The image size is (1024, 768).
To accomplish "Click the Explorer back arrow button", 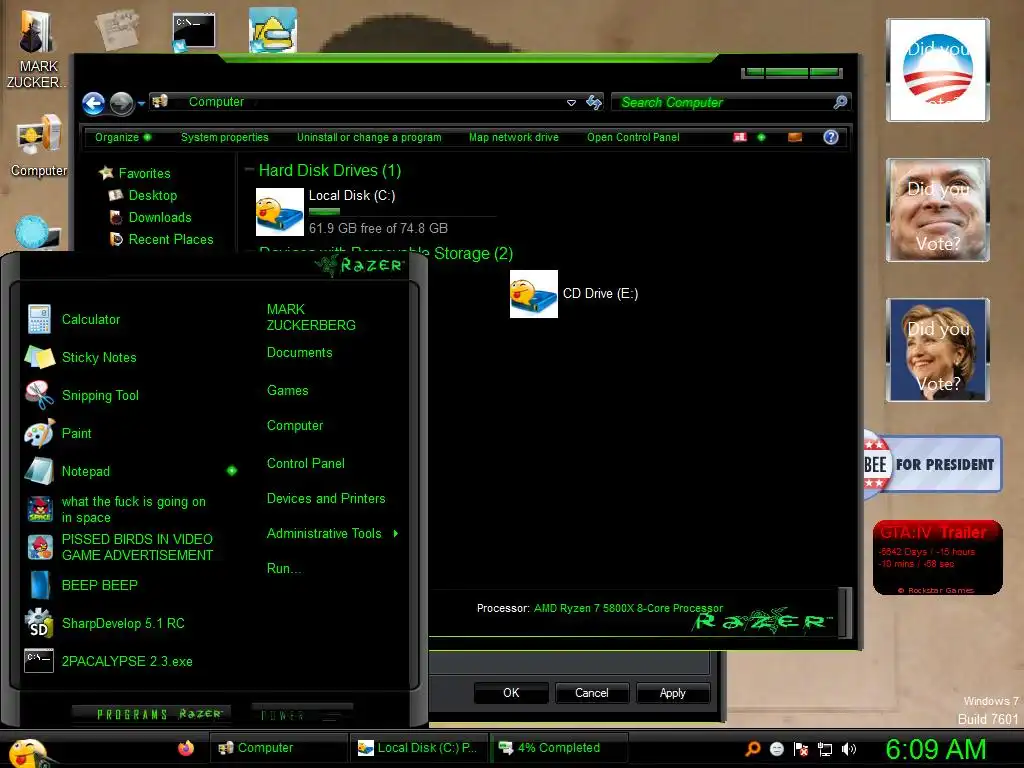I will click(93, 103).
